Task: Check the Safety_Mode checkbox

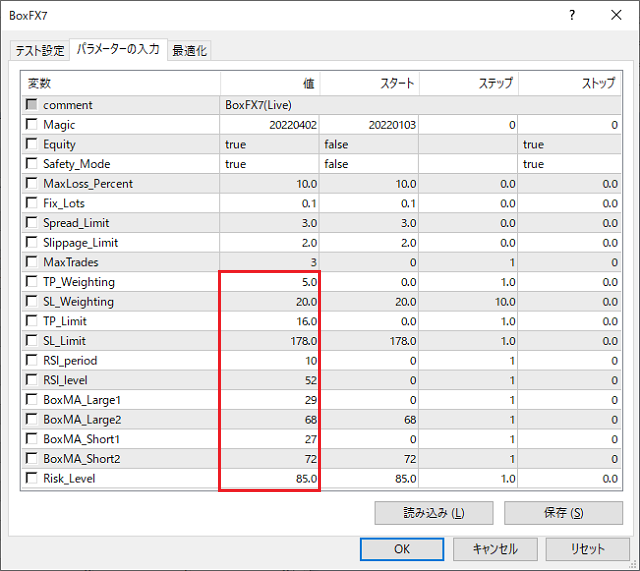Action: (x=31, y=163)
